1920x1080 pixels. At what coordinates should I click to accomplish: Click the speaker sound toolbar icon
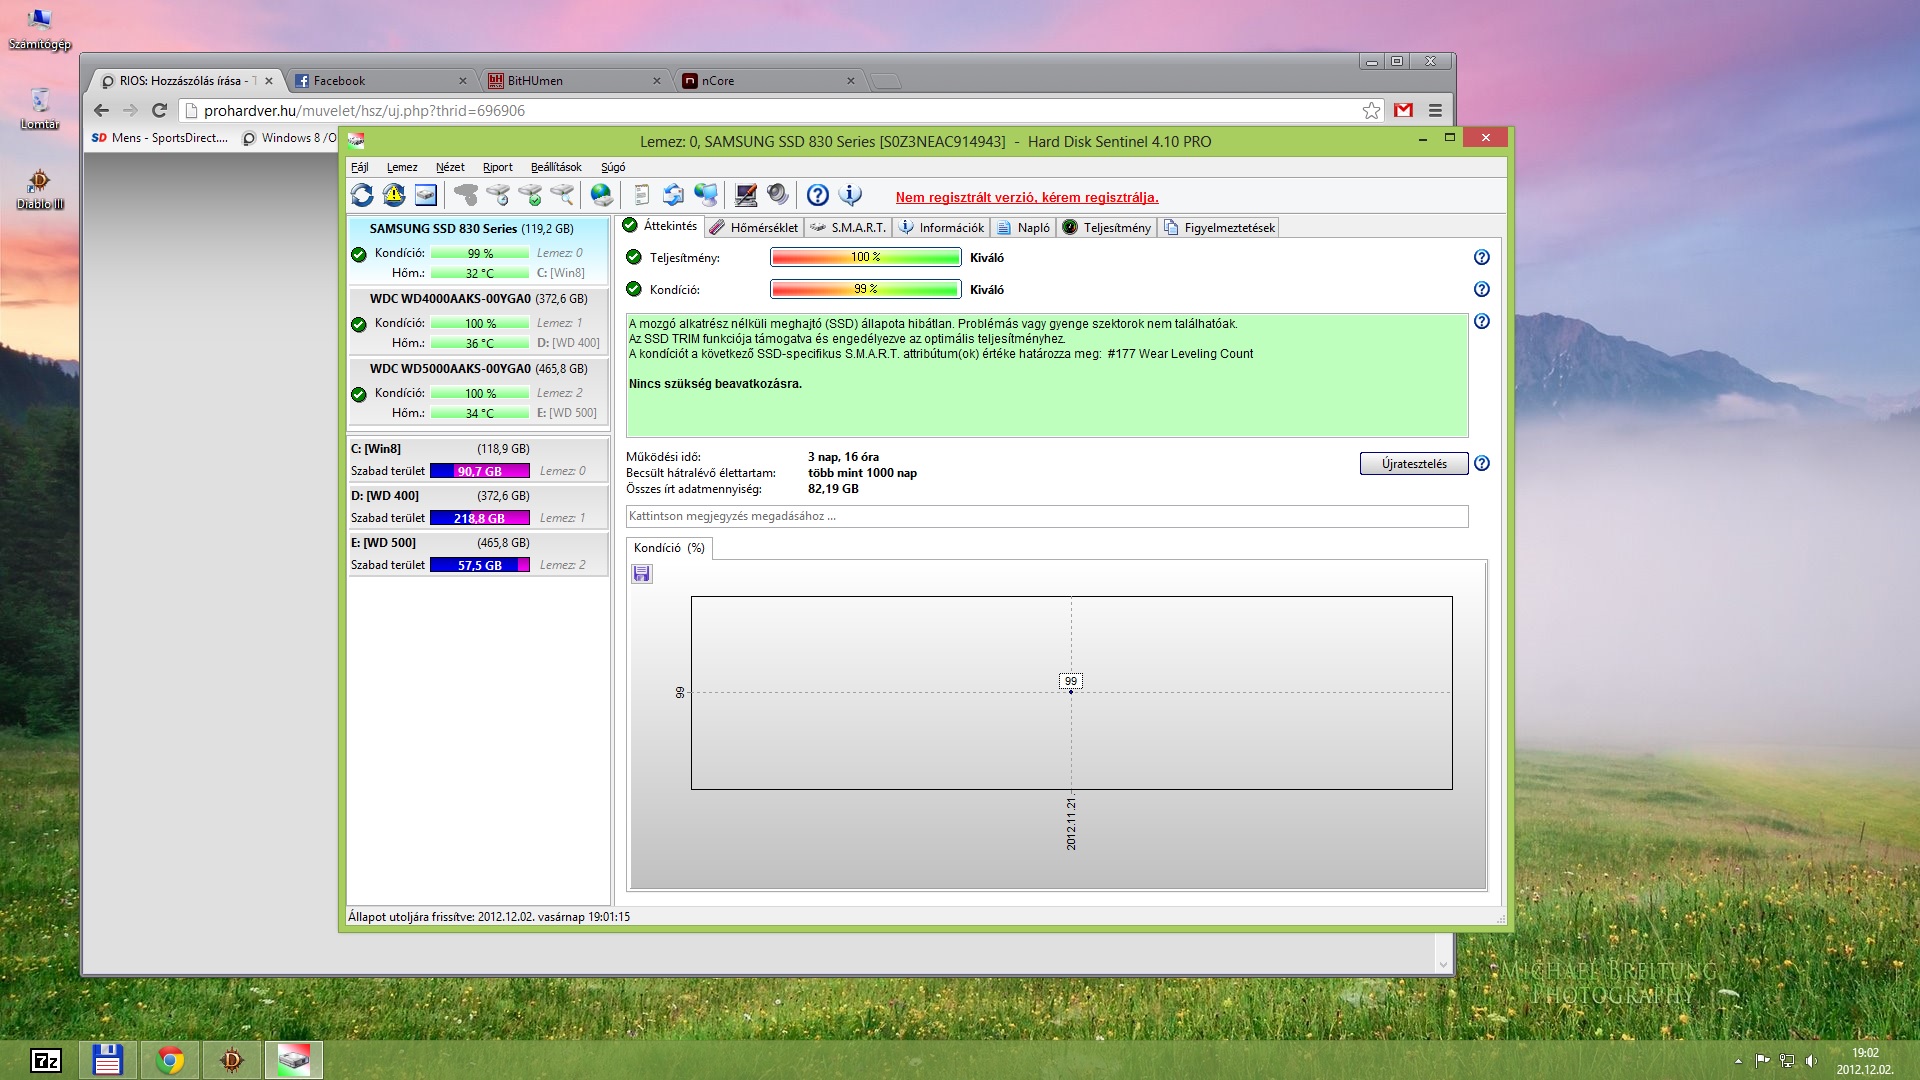coord(777,195)
